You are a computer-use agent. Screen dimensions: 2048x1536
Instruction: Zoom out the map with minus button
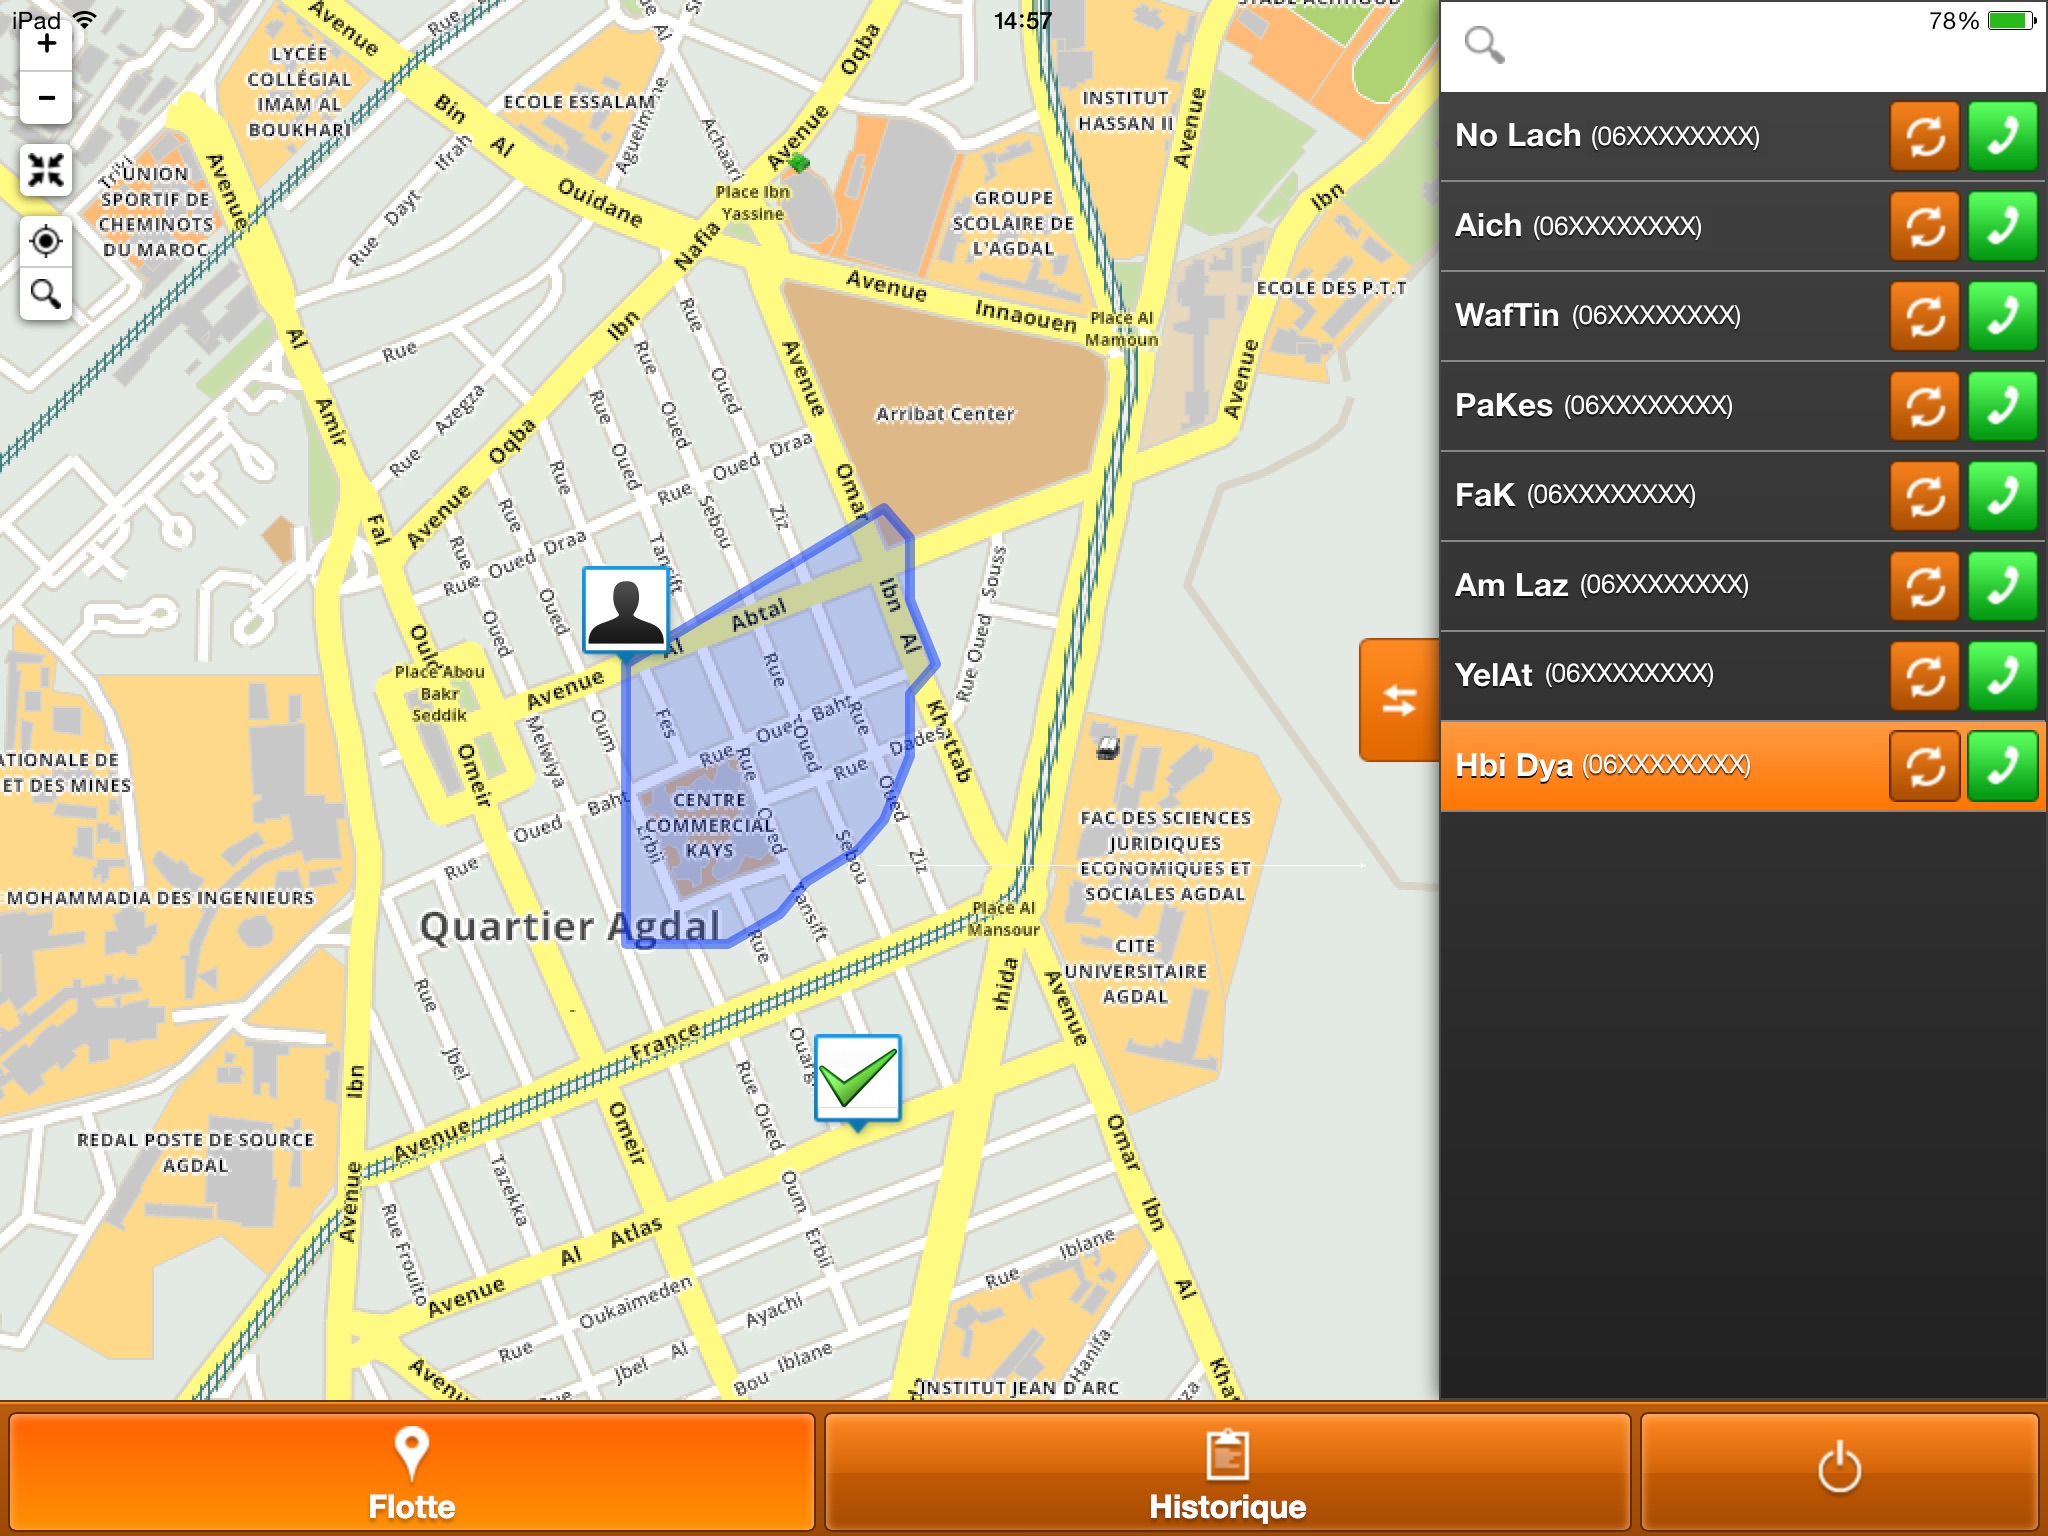(46, 98)
